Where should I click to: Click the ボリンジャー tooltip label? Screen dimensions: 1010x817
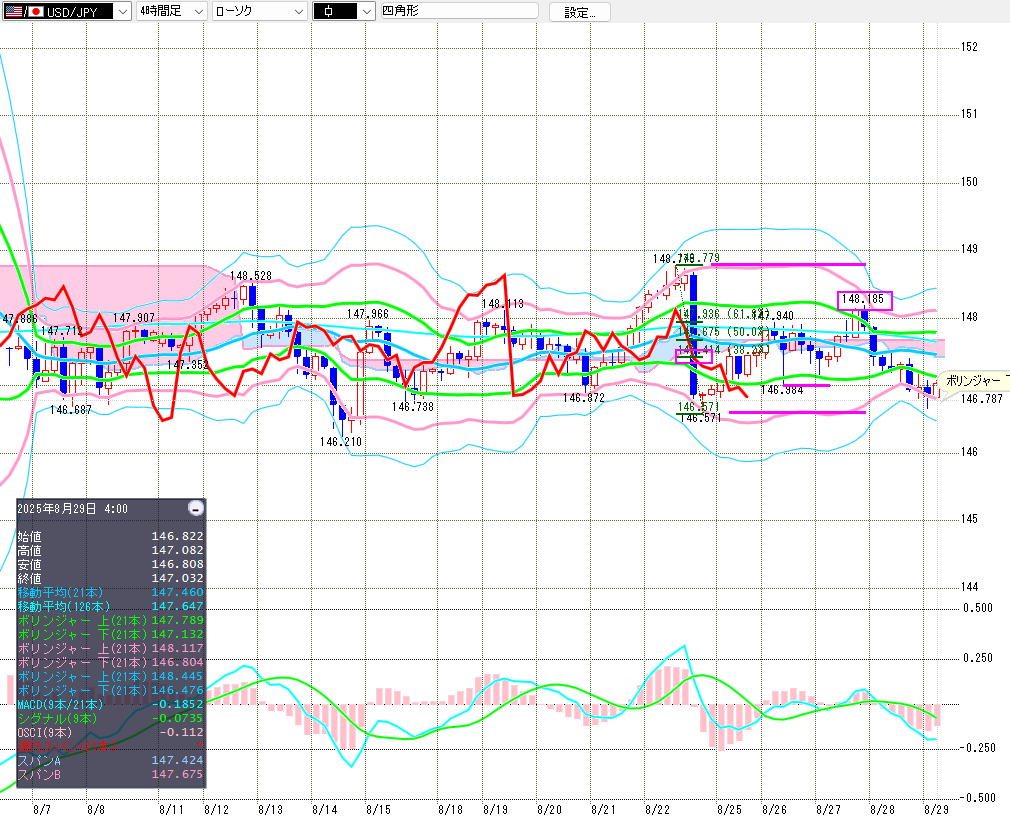[973, 381]
